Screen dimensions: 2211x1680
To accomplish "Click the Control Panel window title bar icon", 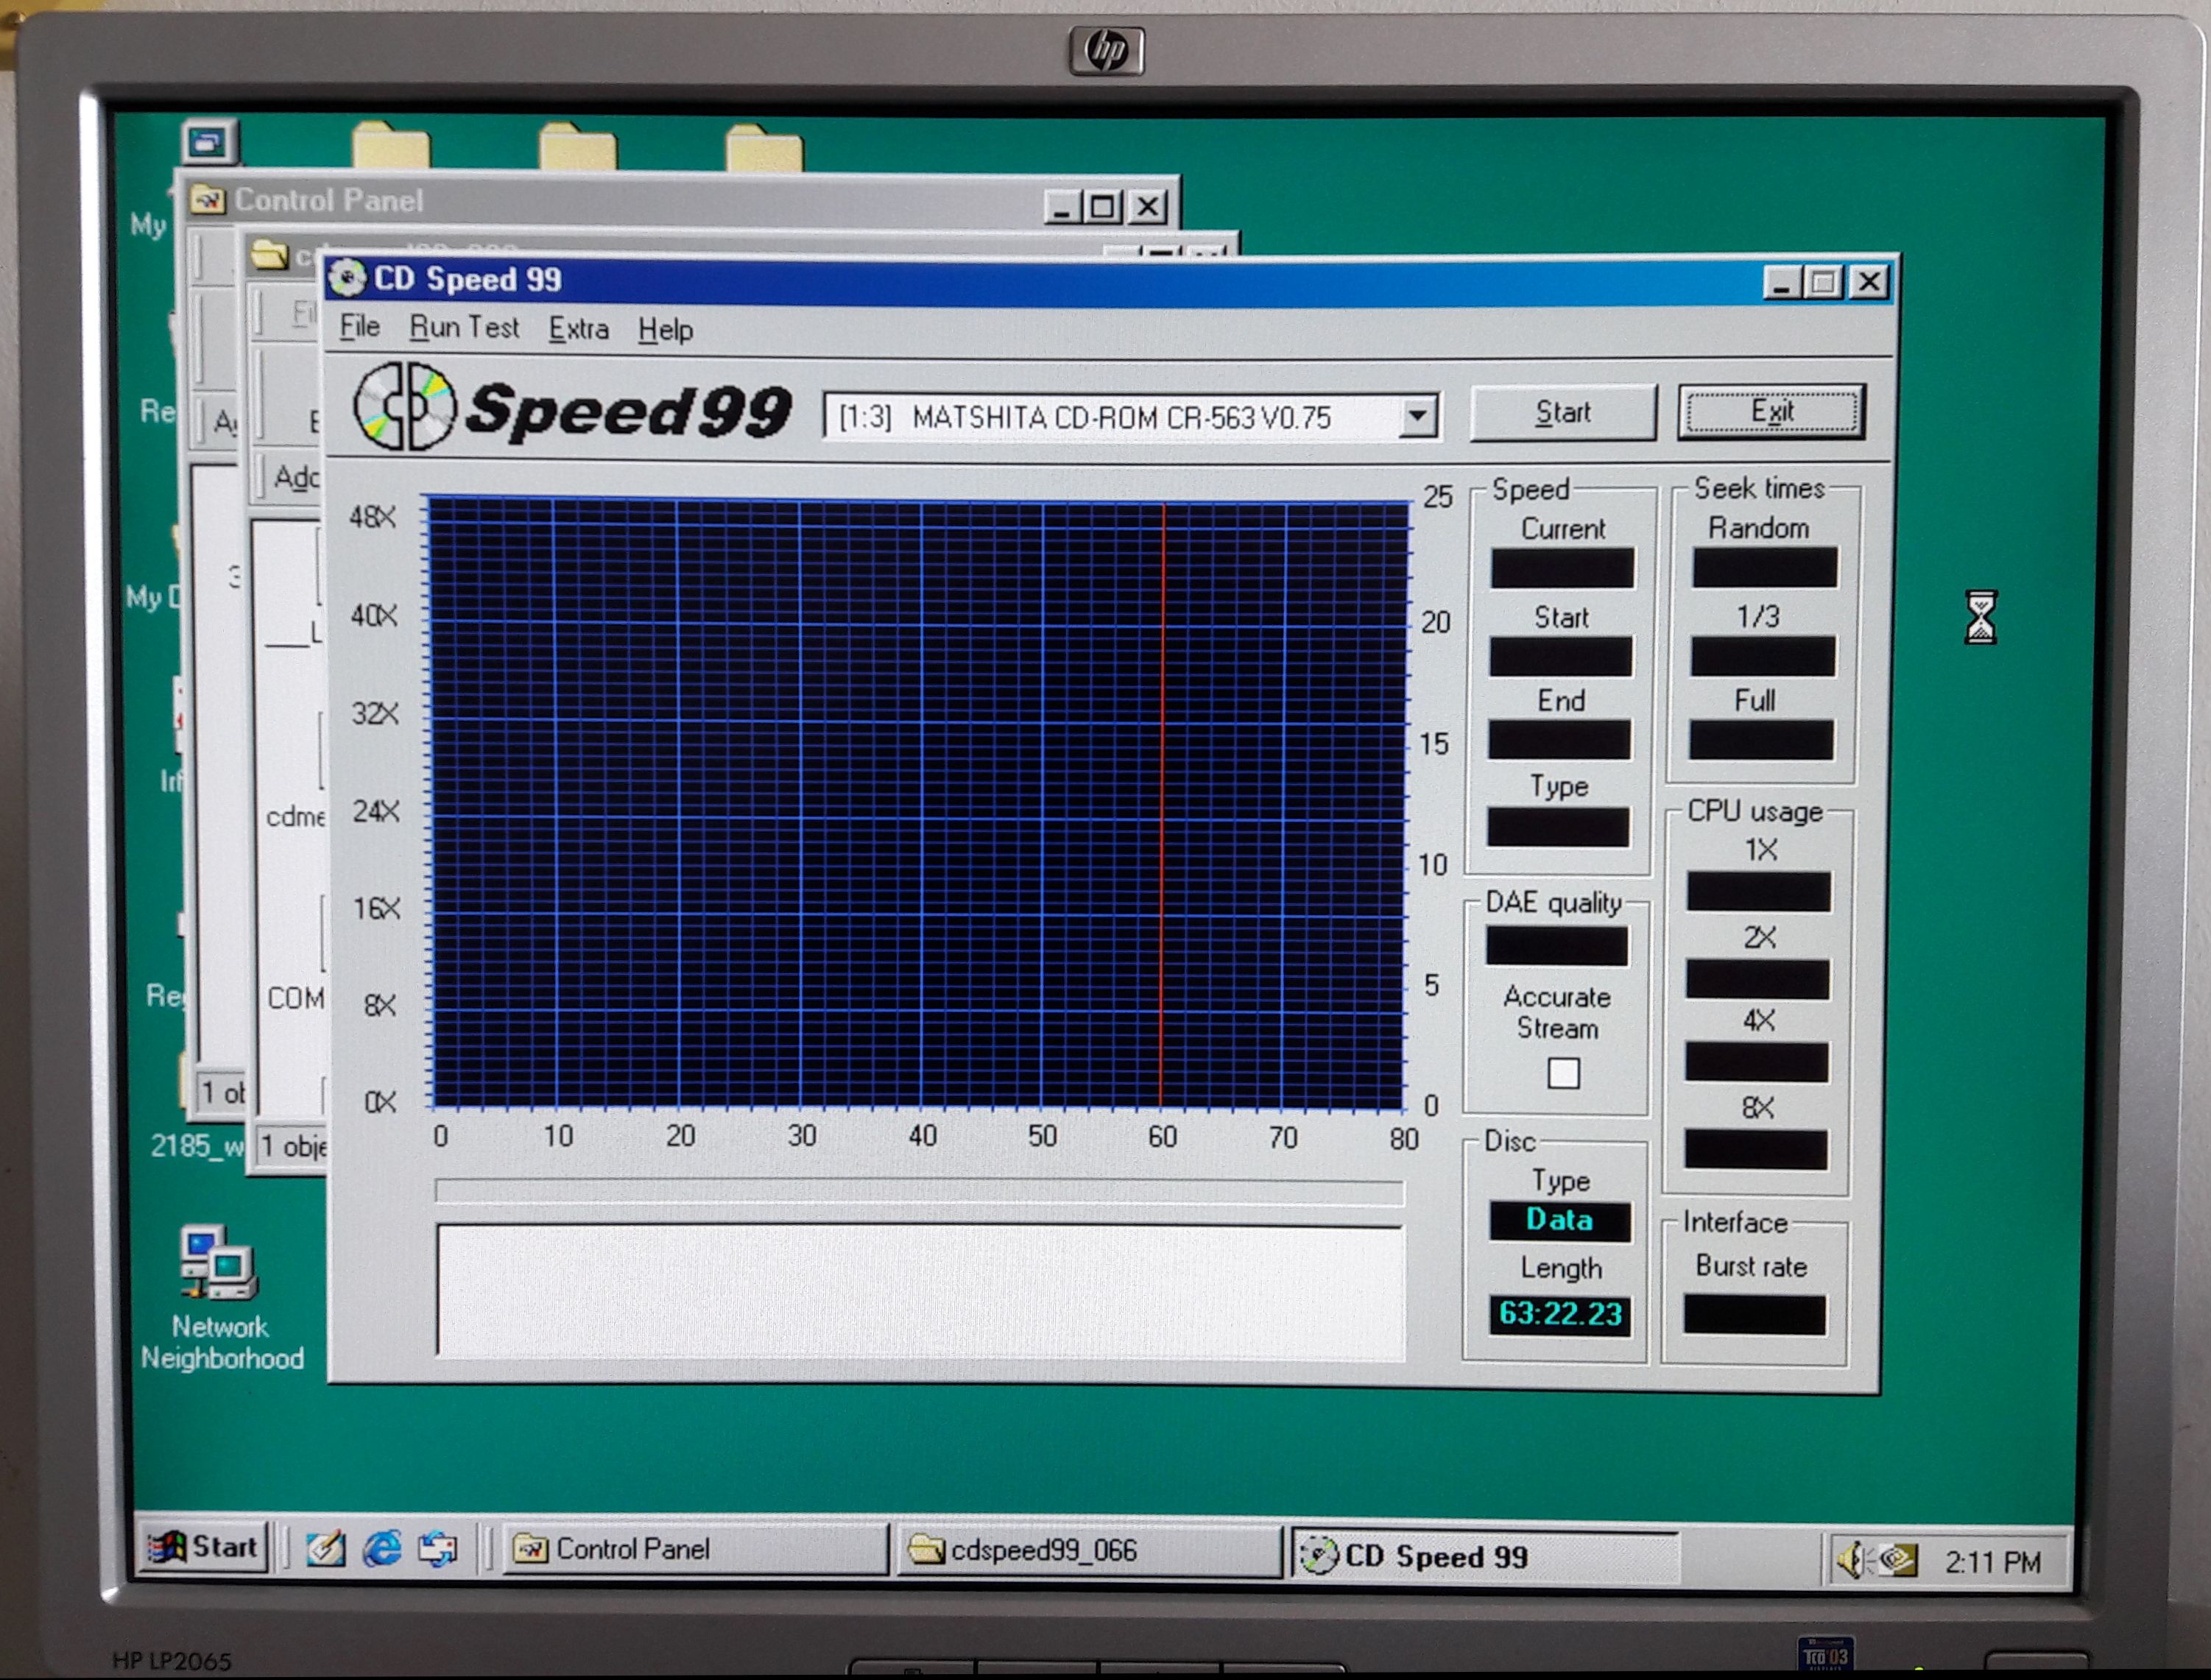I will (207, 200).
